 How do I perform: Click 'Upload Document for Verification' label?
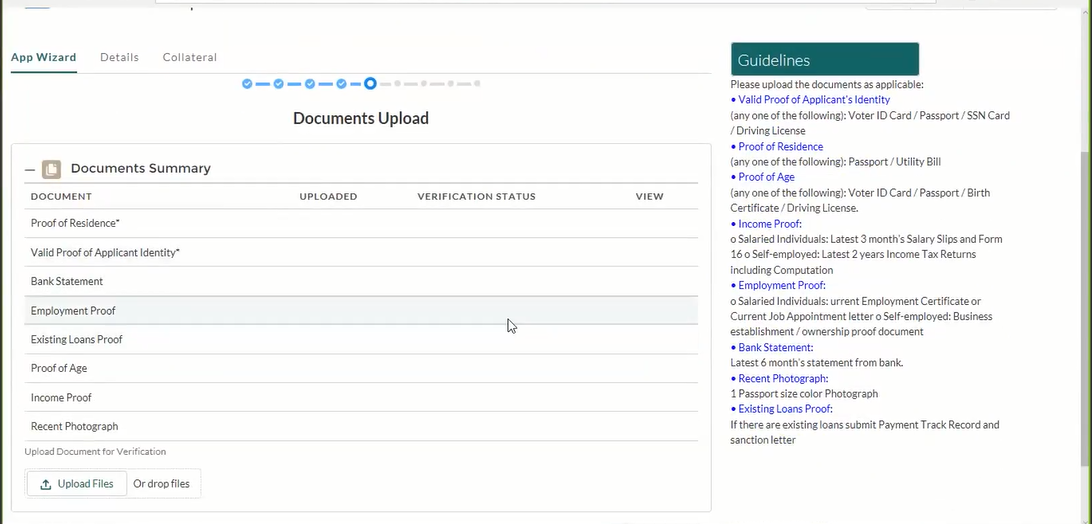pyautogui.click(x=95, y=452)
